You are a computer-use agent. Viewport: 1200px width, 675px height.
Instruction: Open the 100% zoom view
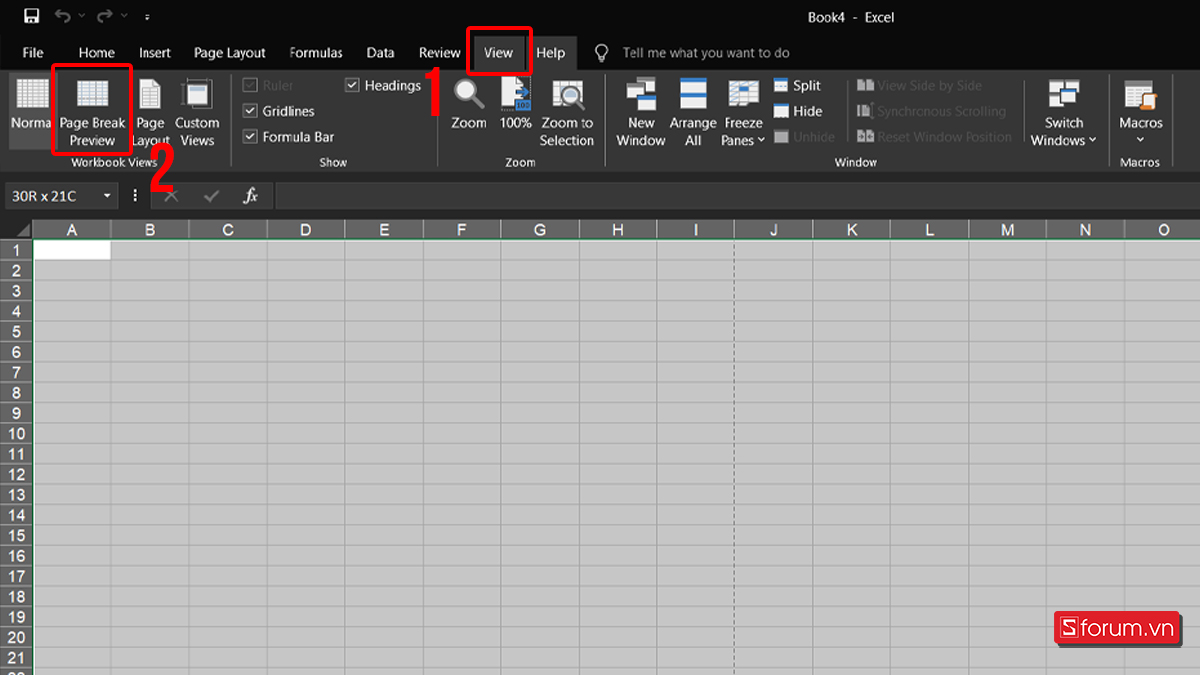[516, 110]
